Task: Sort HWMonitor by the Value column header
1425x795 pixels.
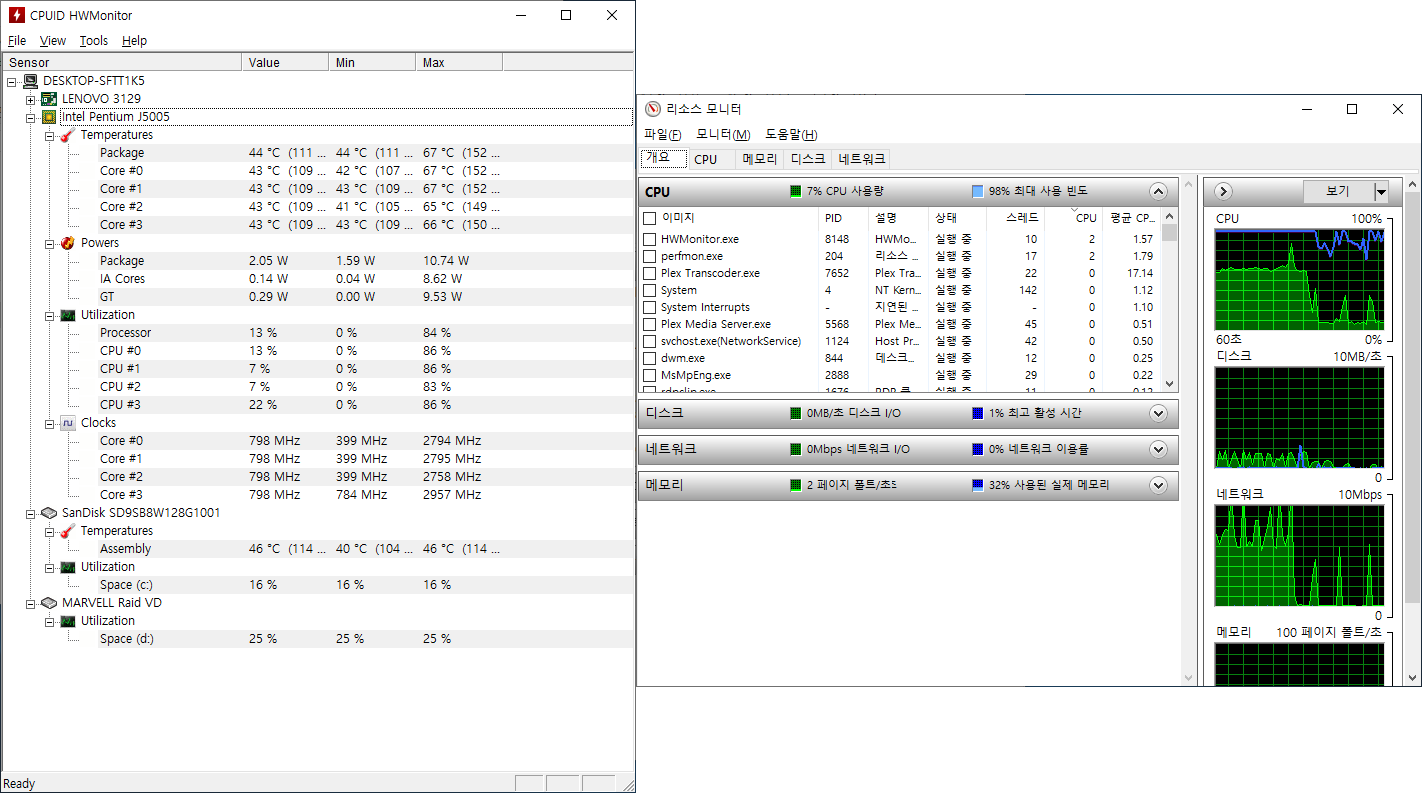Action: [x=285, y=62]
